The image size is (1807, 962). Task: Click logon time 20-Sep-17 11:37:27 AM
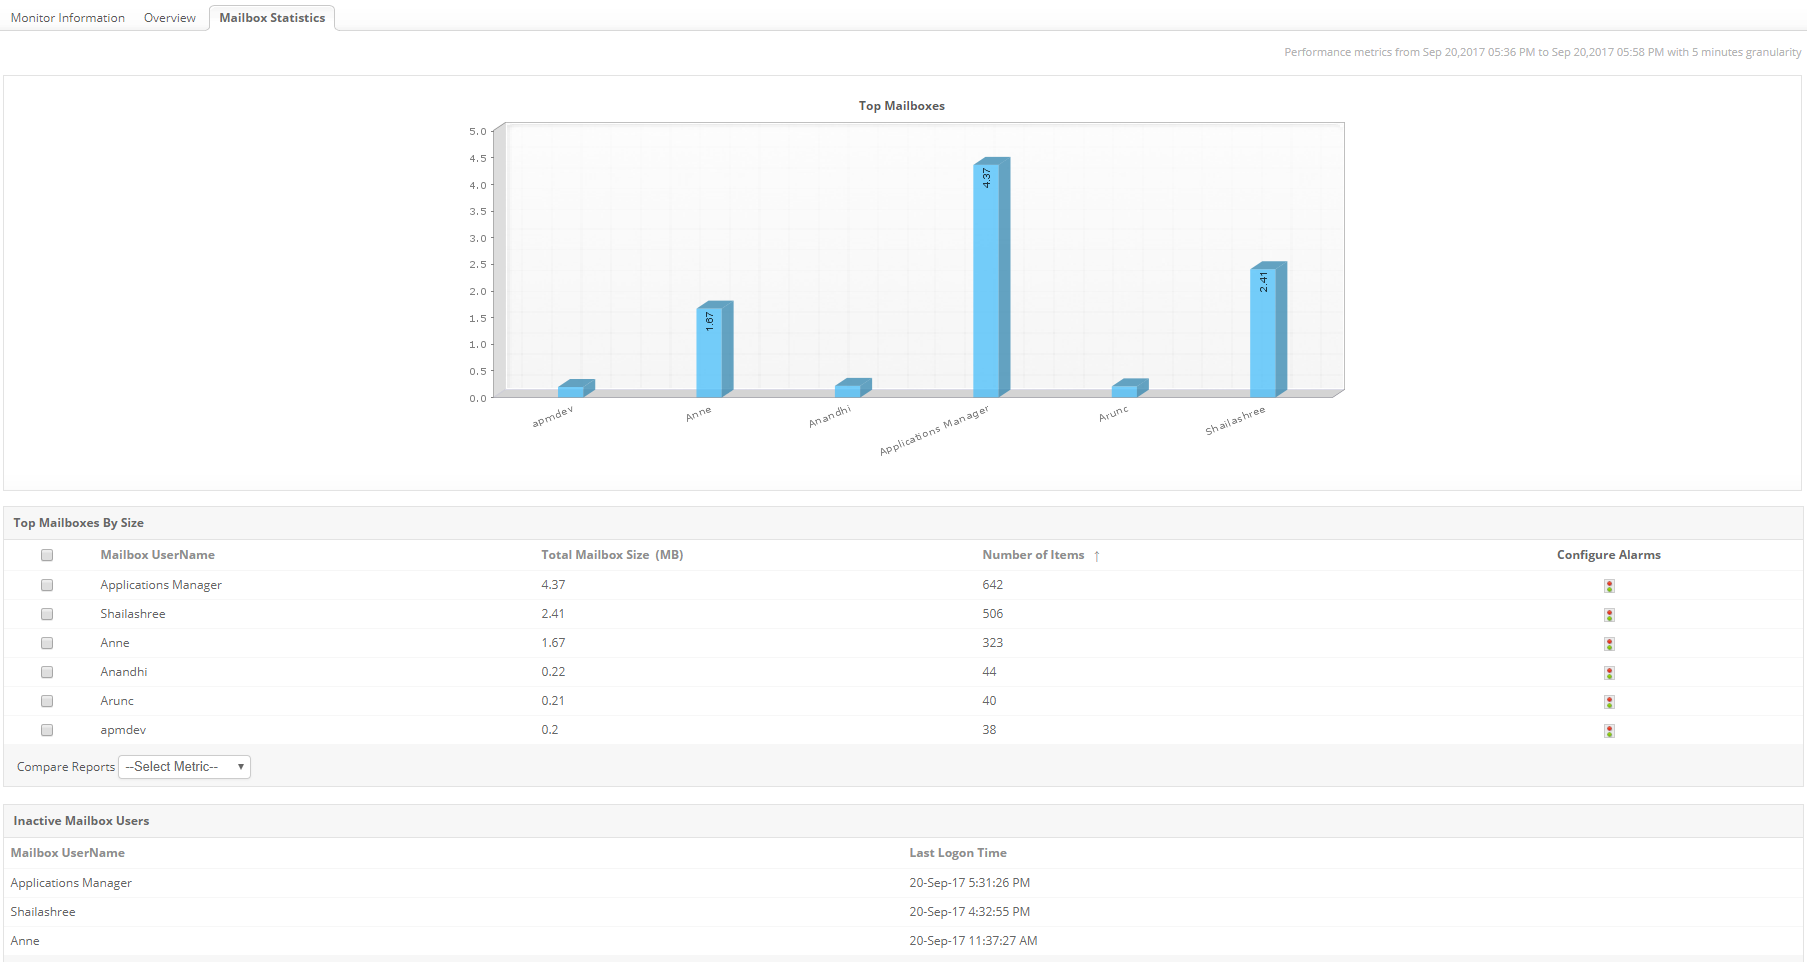[x=973, y=941]
